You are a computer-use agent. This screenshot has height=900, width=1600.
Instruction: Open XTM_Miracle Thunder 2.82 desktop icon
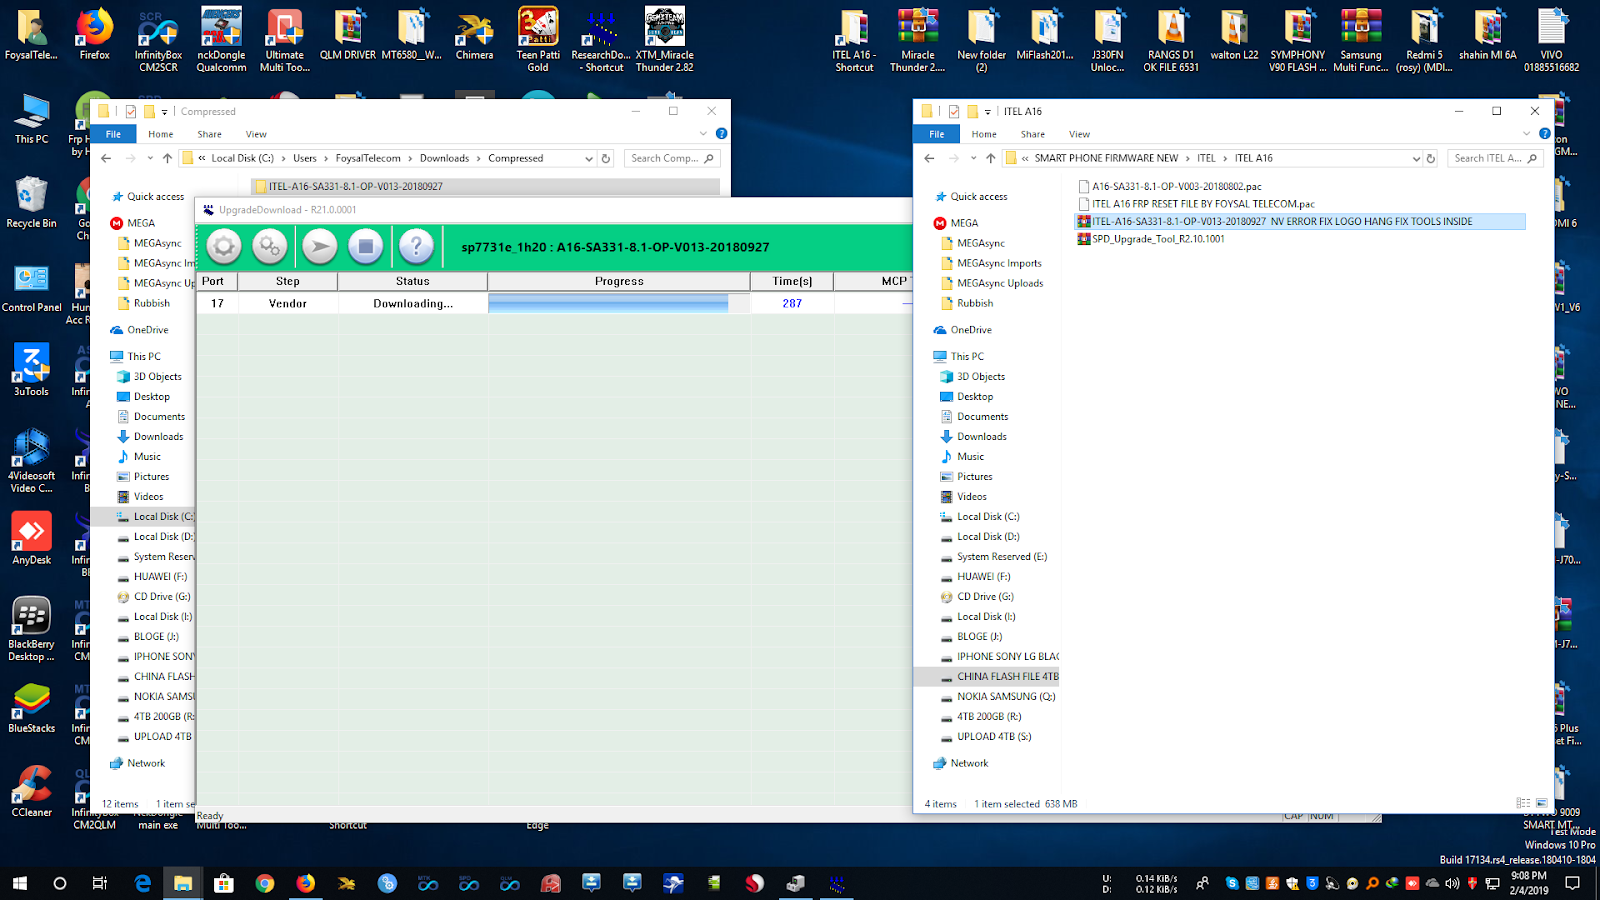click(665, 40)
